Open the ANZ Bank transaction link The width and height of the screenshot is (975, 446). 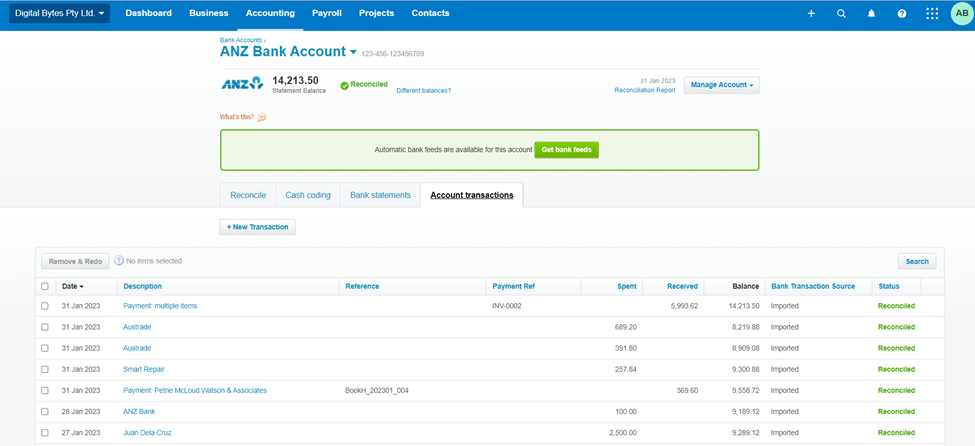139,412
